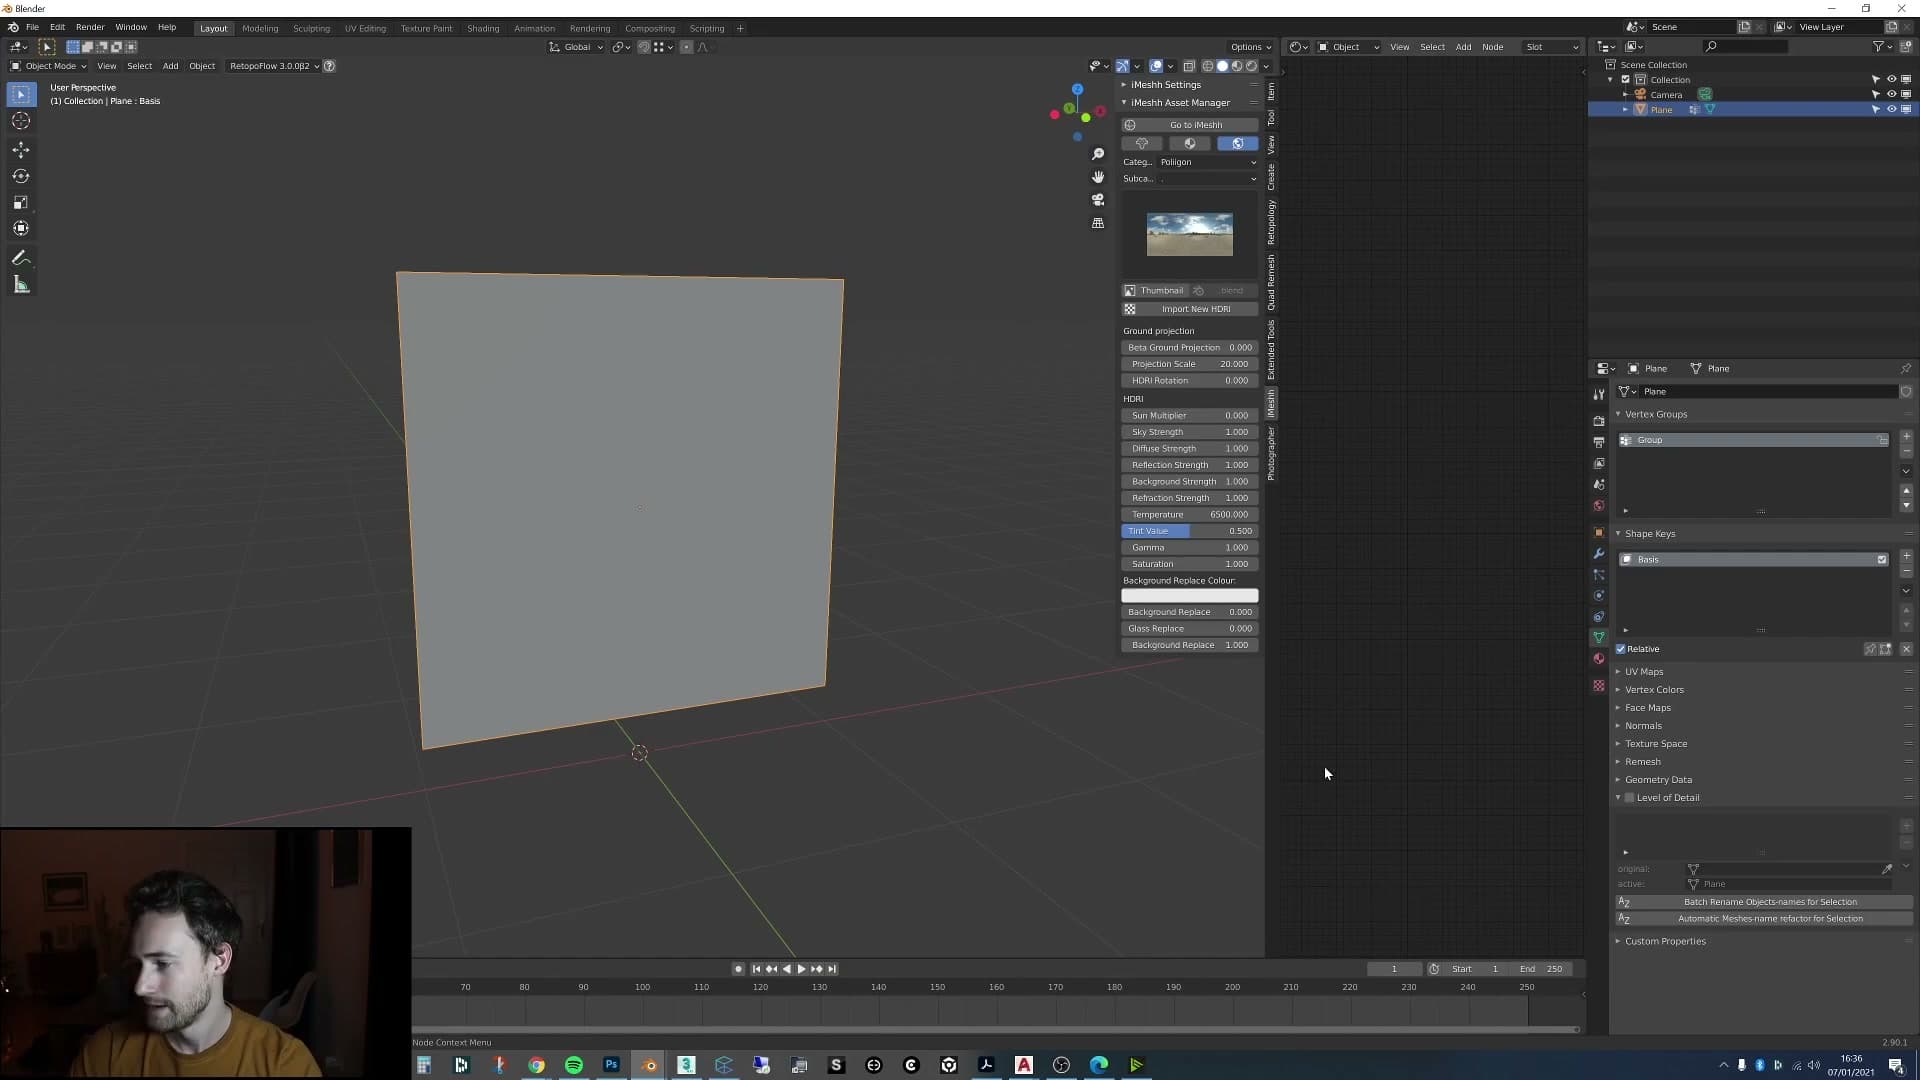Open the node editor Node menu
The height and width of the screenshot is (1080, 1920).
point(1492,47)
